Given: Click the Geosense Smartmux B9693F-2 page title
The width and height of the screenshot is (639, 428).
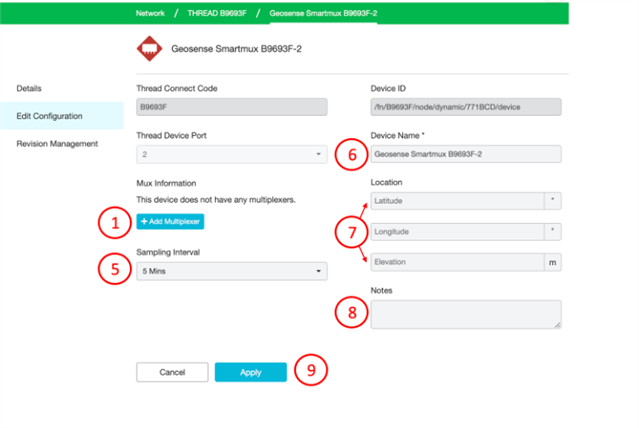Looking at the screenshot, I should 236,49.
